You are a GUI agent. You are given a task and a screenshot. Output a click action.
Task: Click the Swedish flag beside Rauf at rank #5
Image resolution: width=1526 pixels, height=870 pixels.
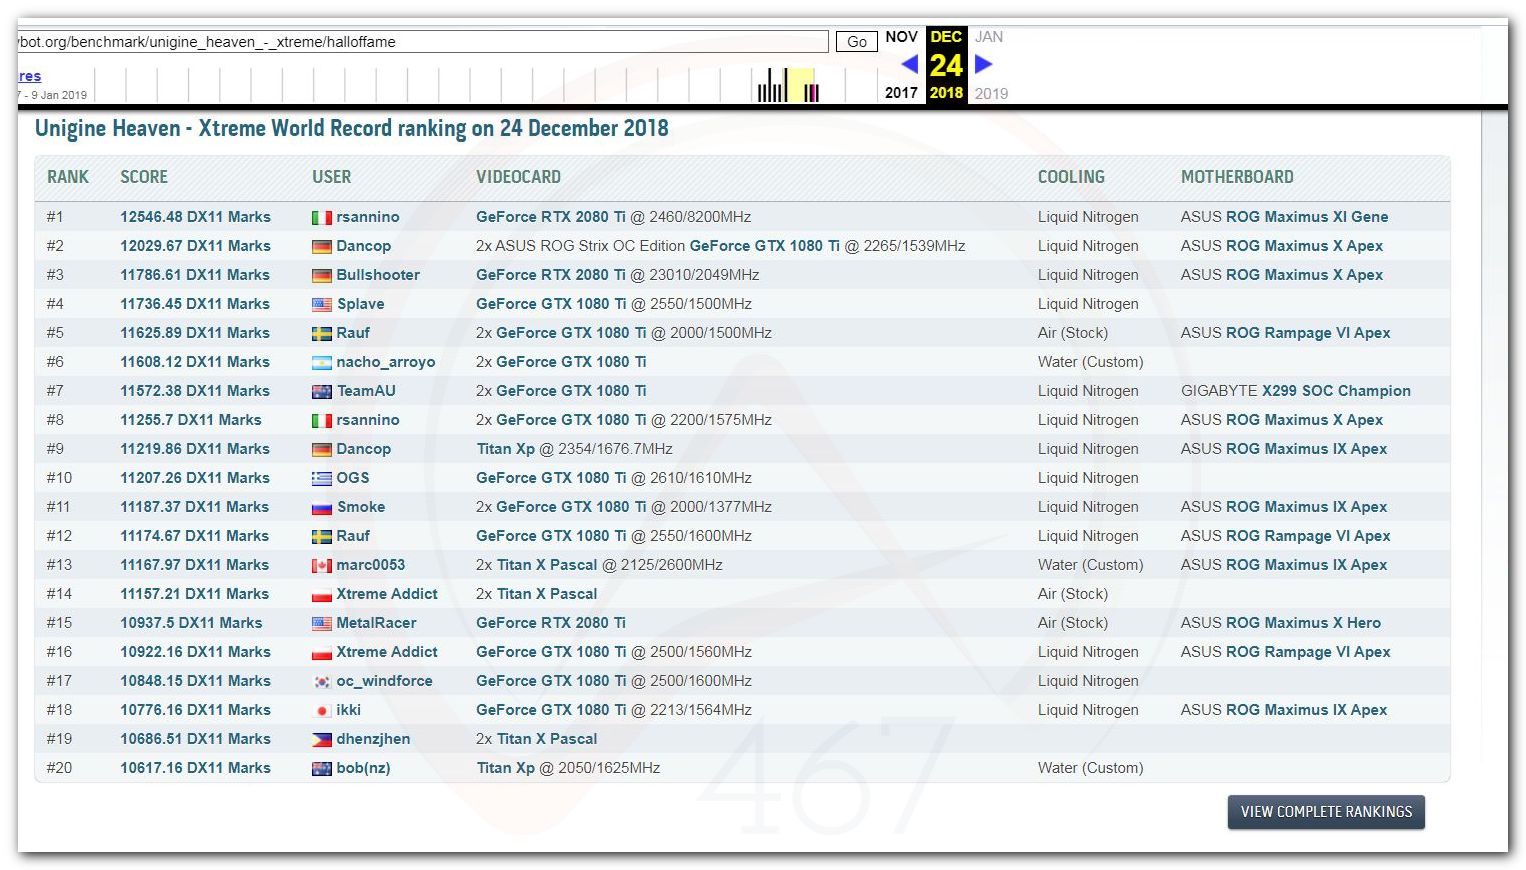coord(322,334)
